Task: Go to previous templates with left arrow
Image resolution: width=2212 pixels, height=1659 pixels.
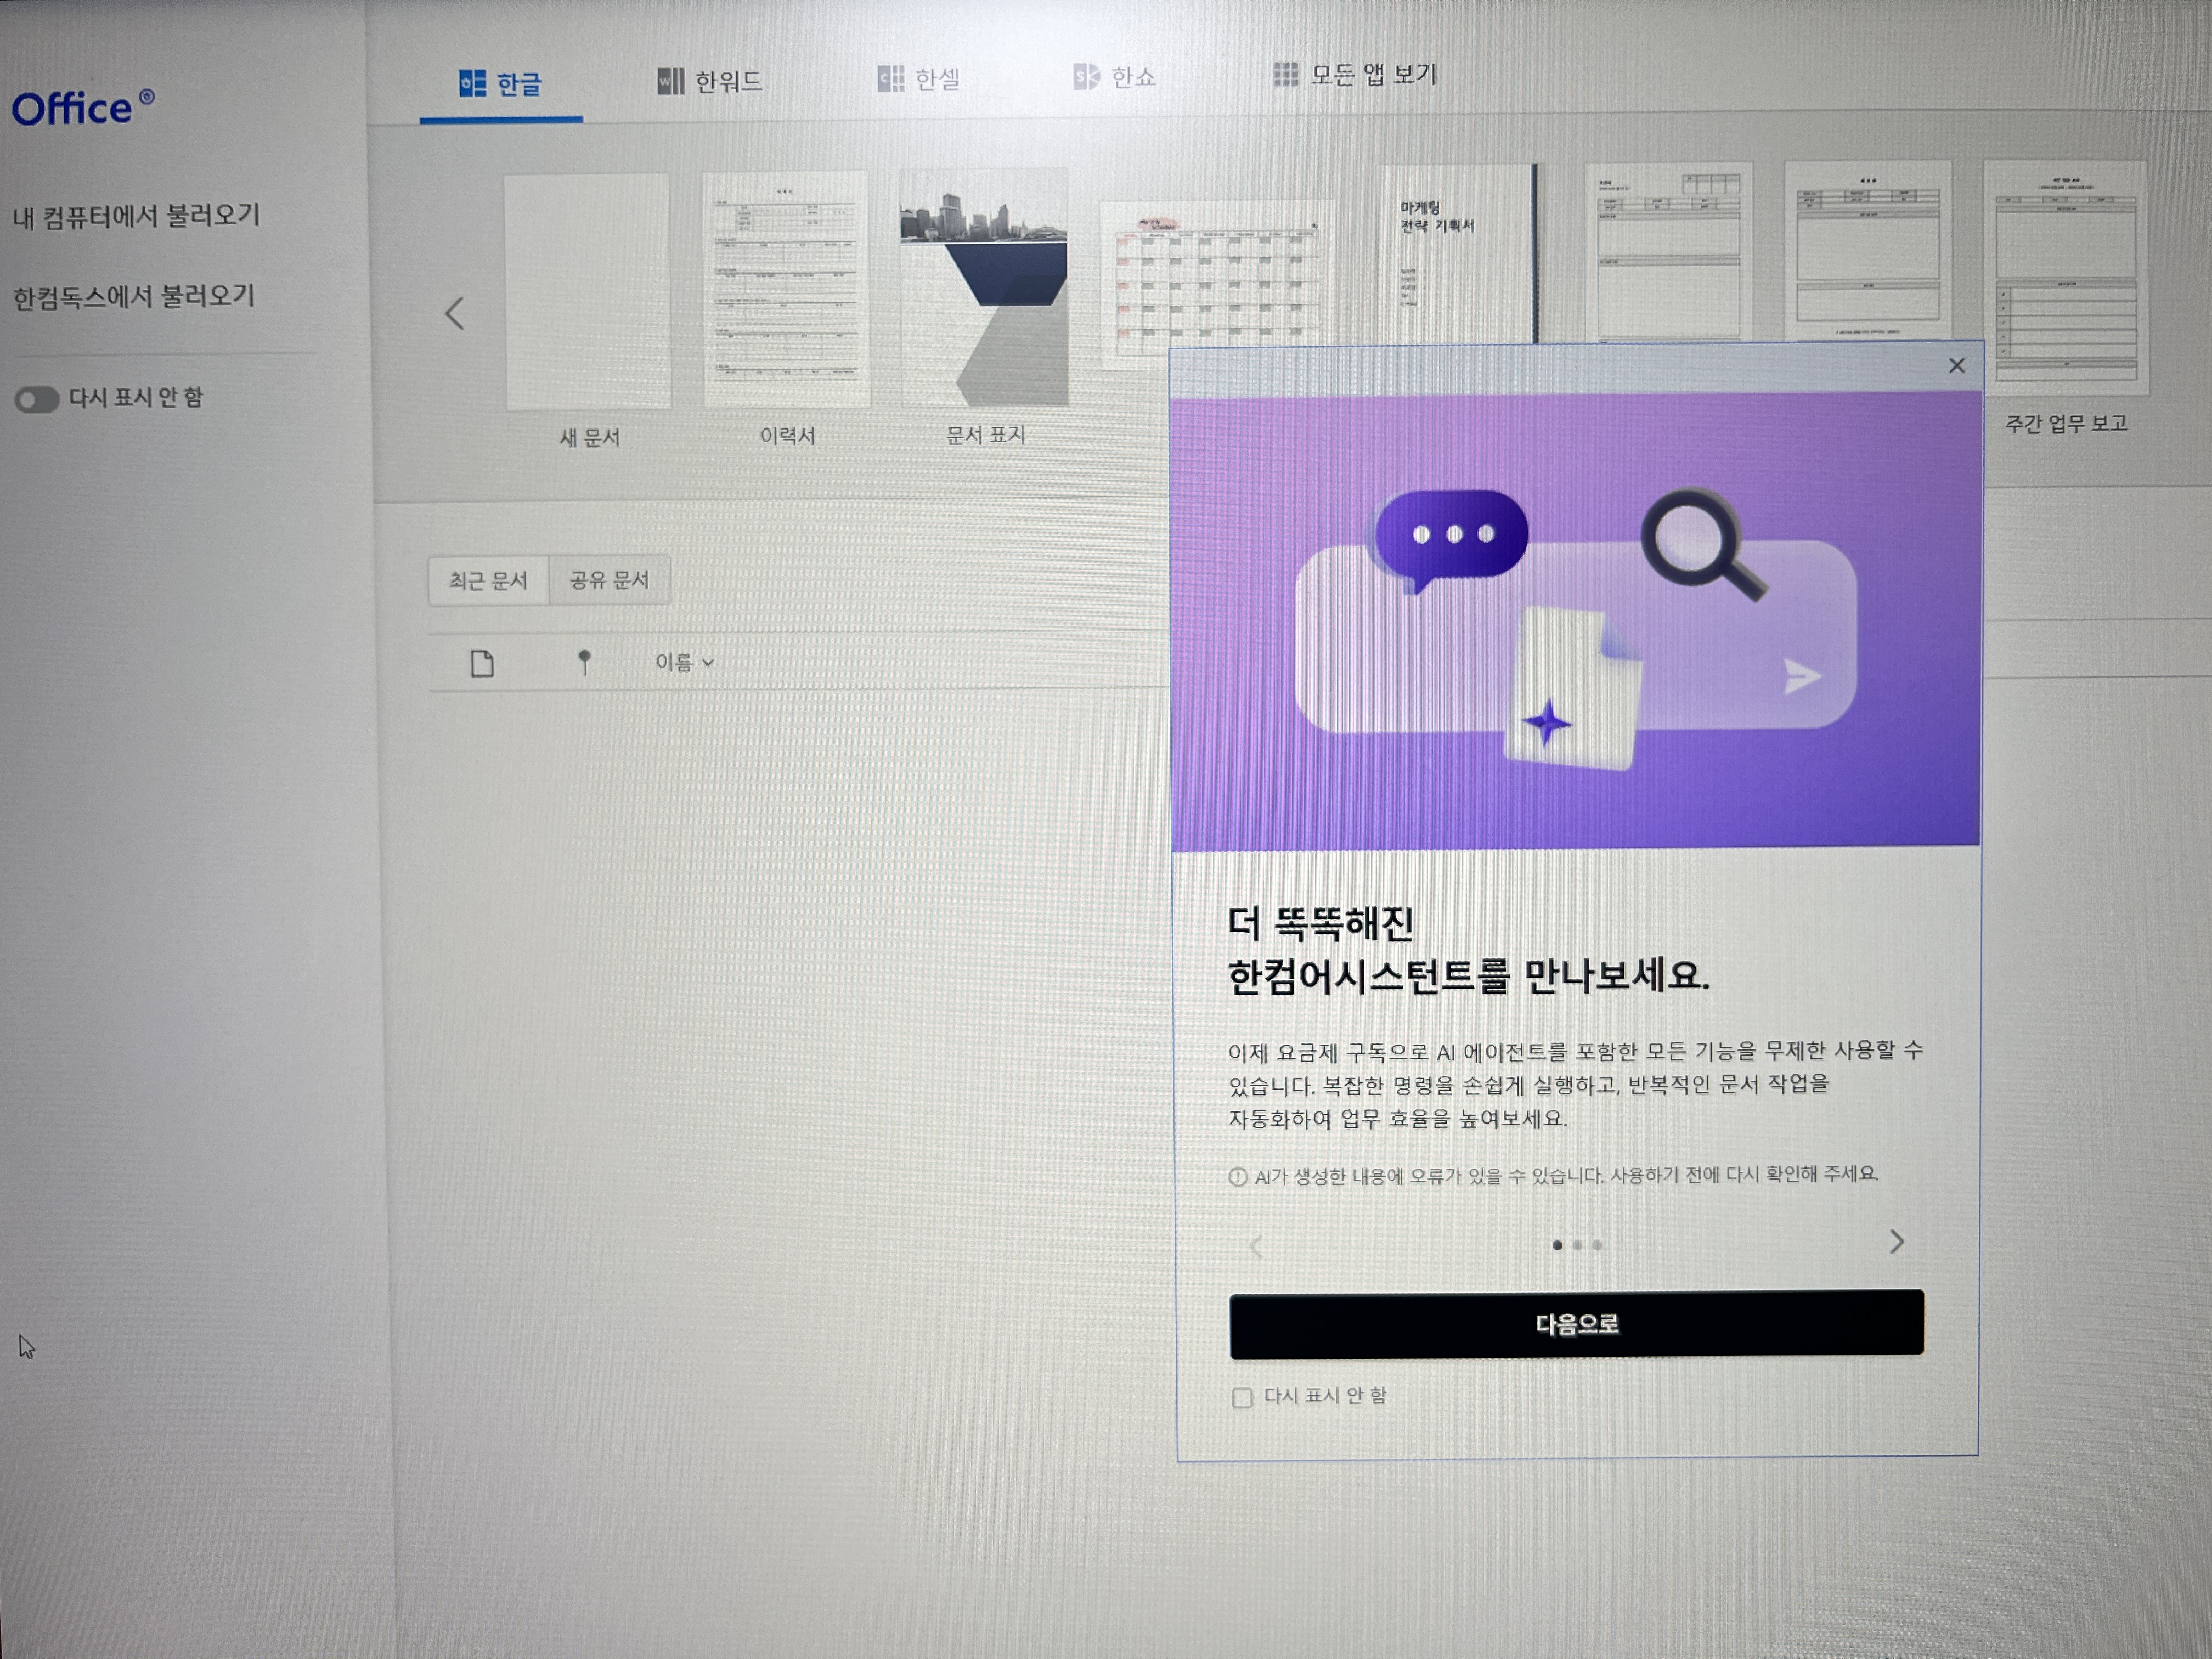Action: (x=454, y=313)
